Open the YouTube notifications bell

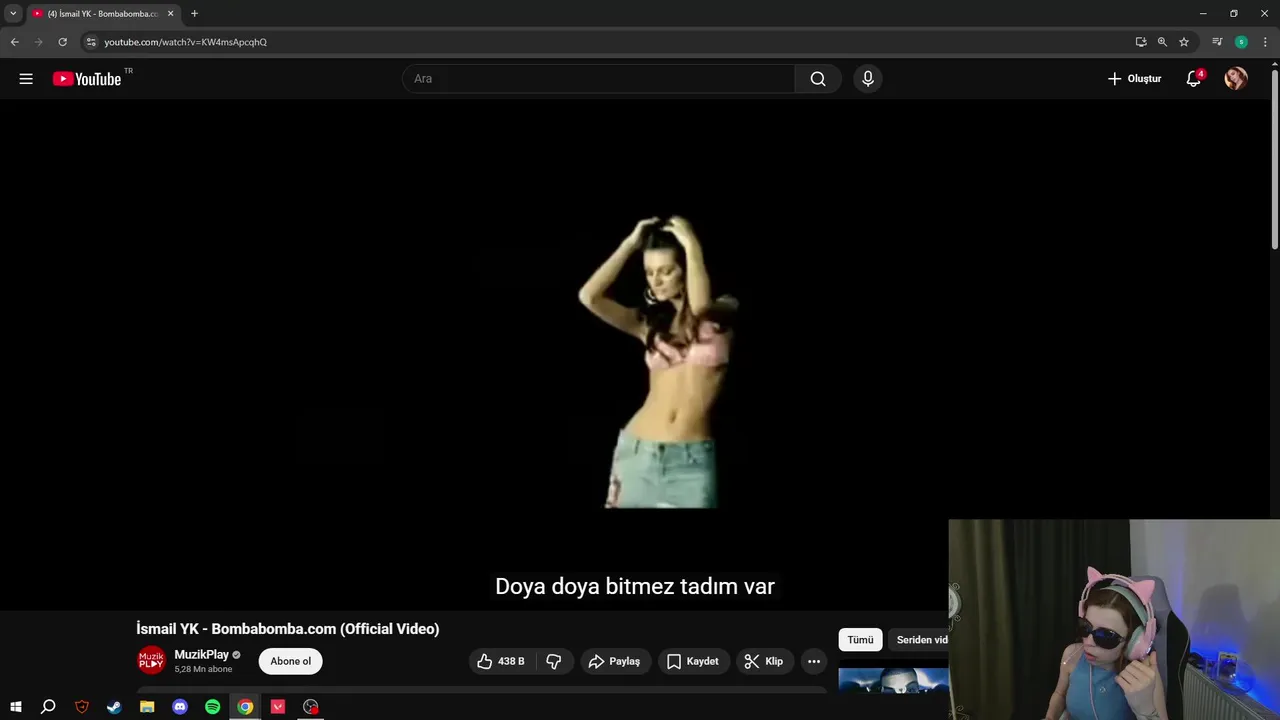[x=1193, y=79]
